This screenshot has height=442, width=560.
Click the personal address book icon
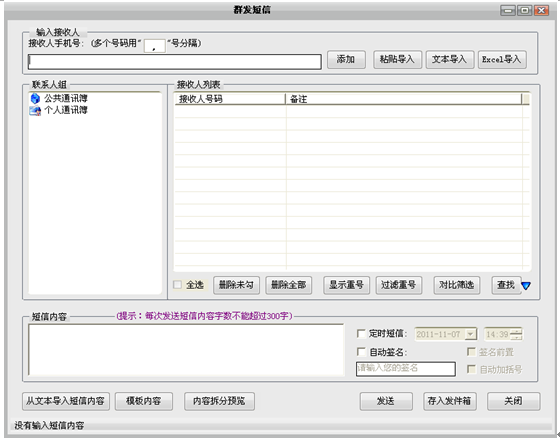tap(35, 110)
